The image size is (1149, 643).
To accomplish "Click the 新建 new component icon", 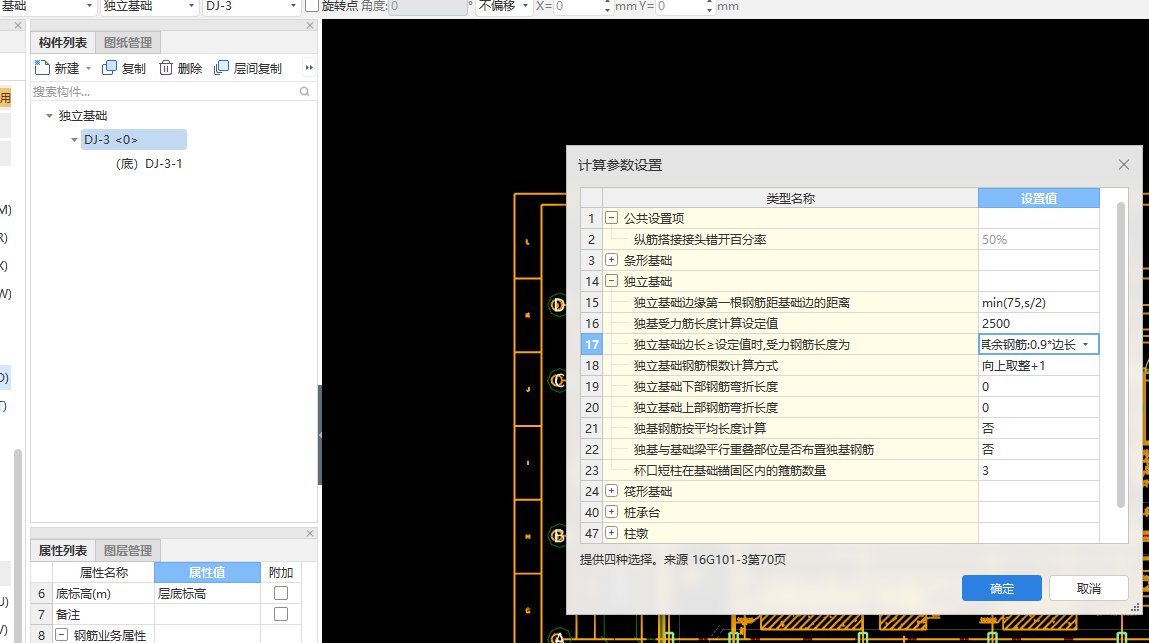I will click(x=43, y=67).
